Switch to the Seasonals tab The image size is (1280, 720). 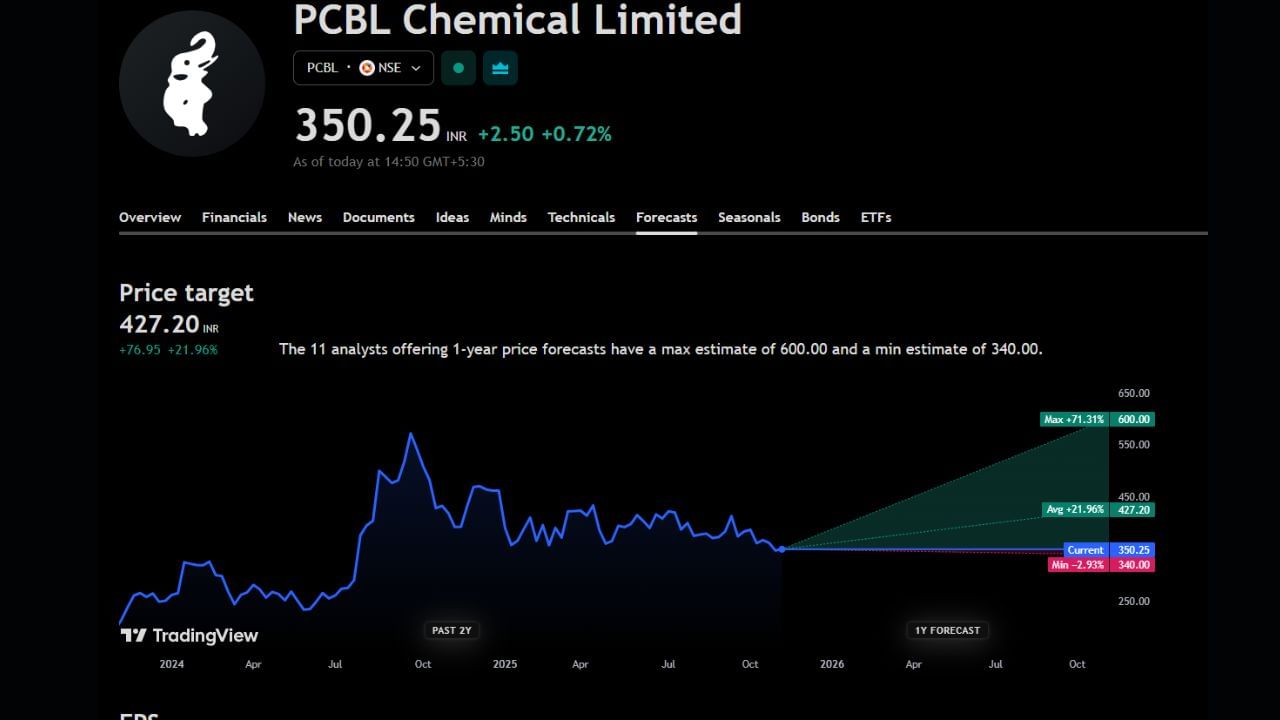[749, 217]
